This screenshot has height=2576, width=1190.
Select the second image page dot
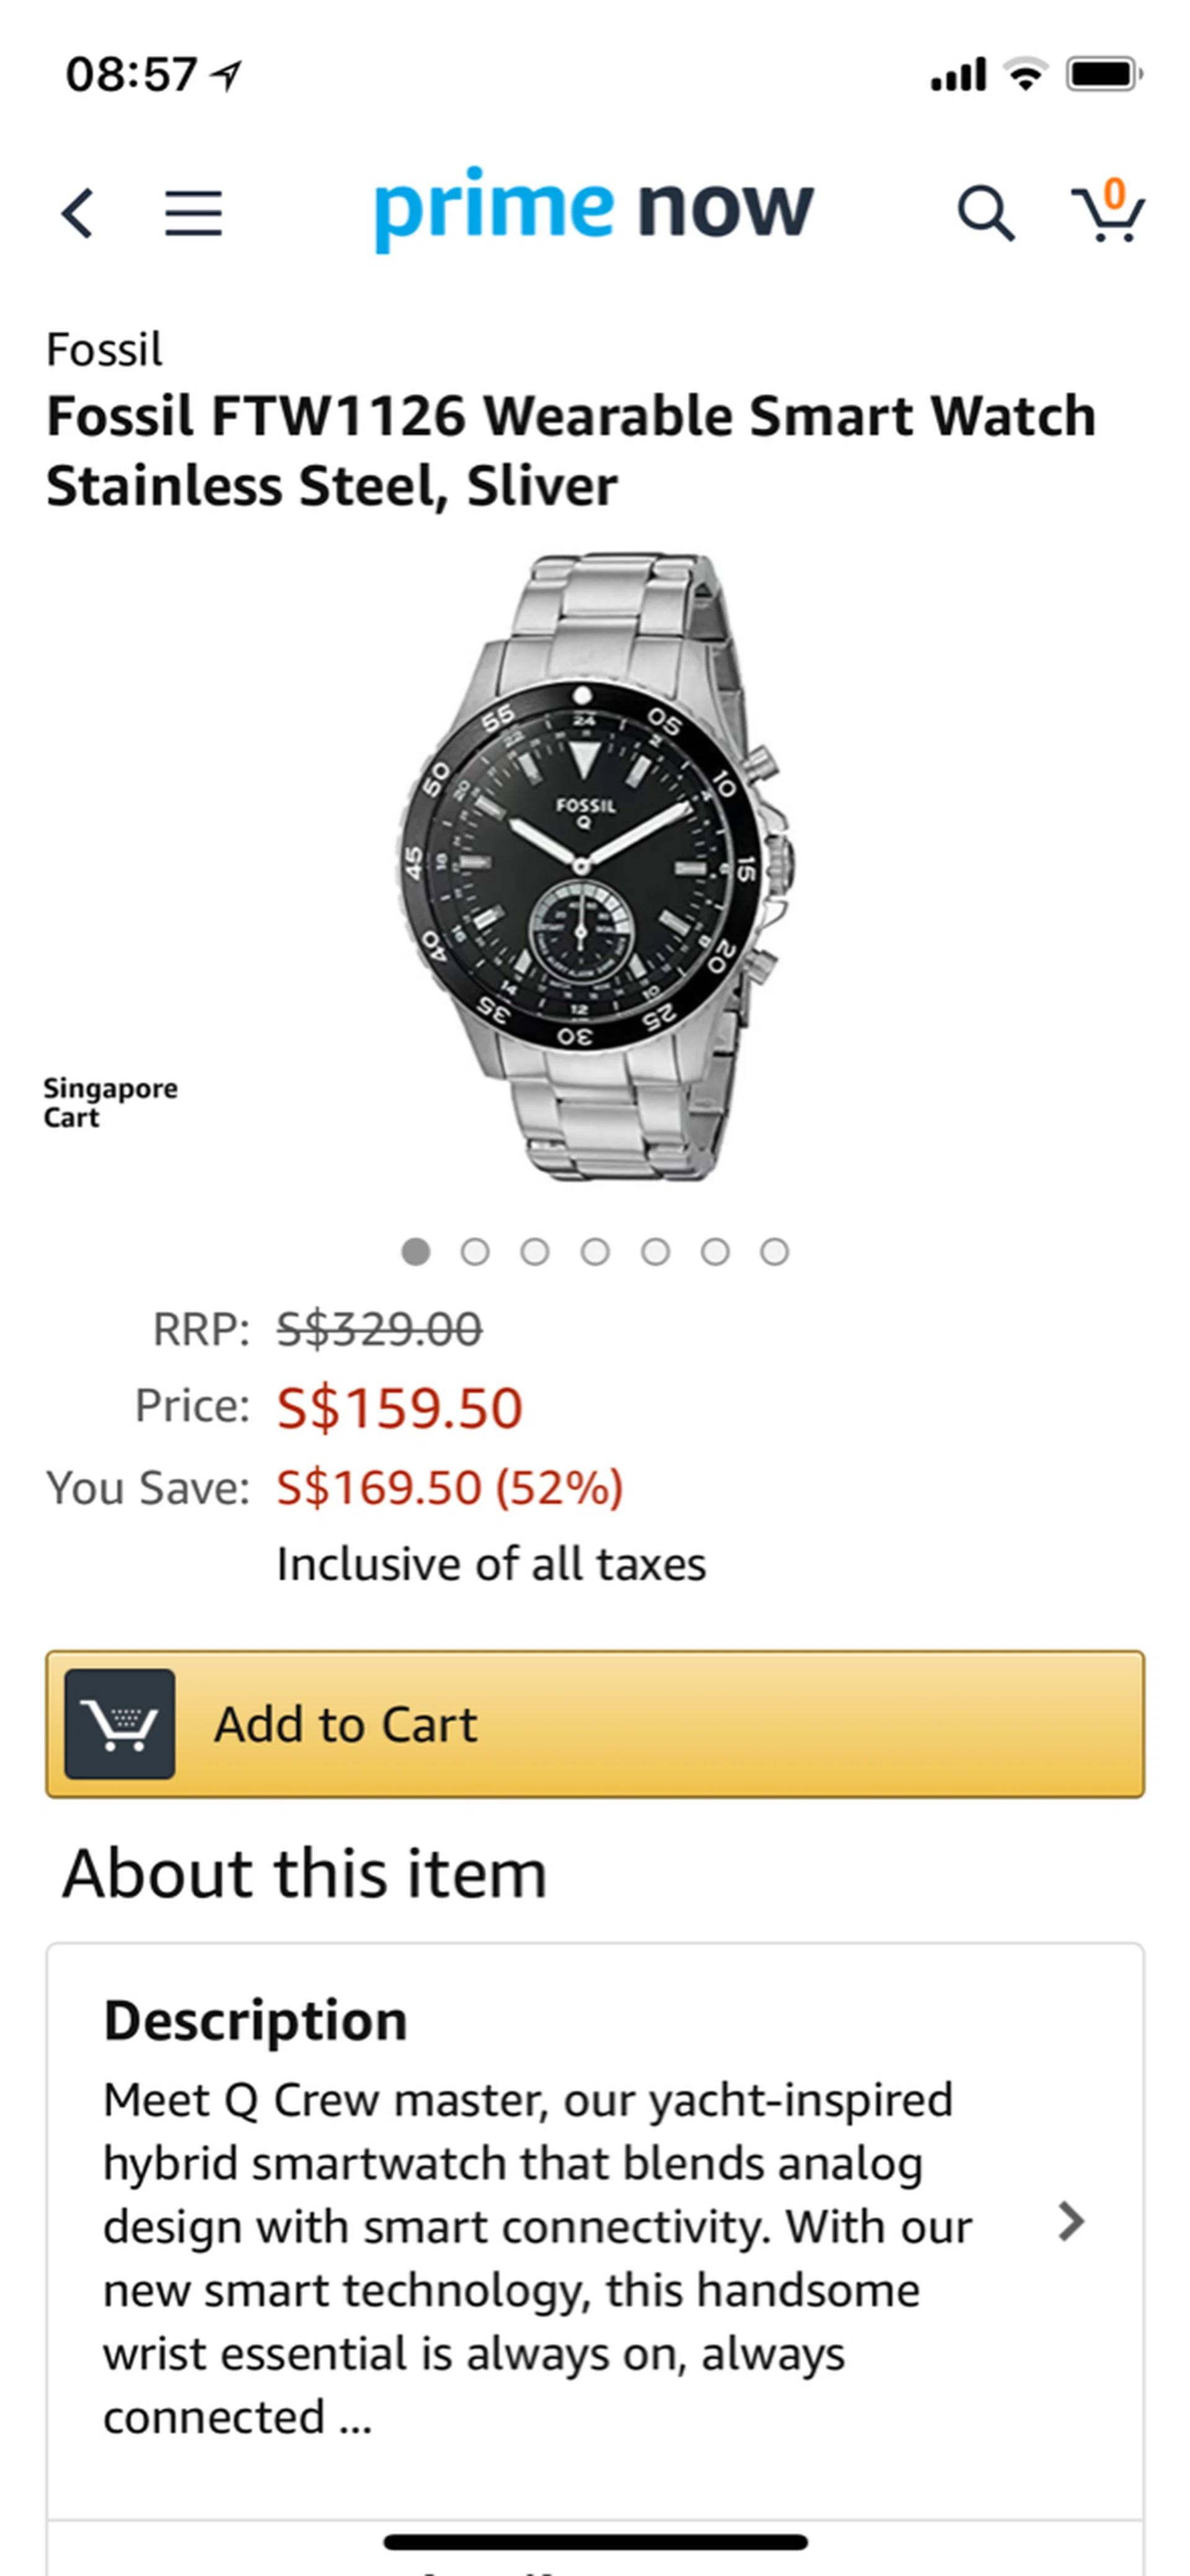pos(475,1251)
